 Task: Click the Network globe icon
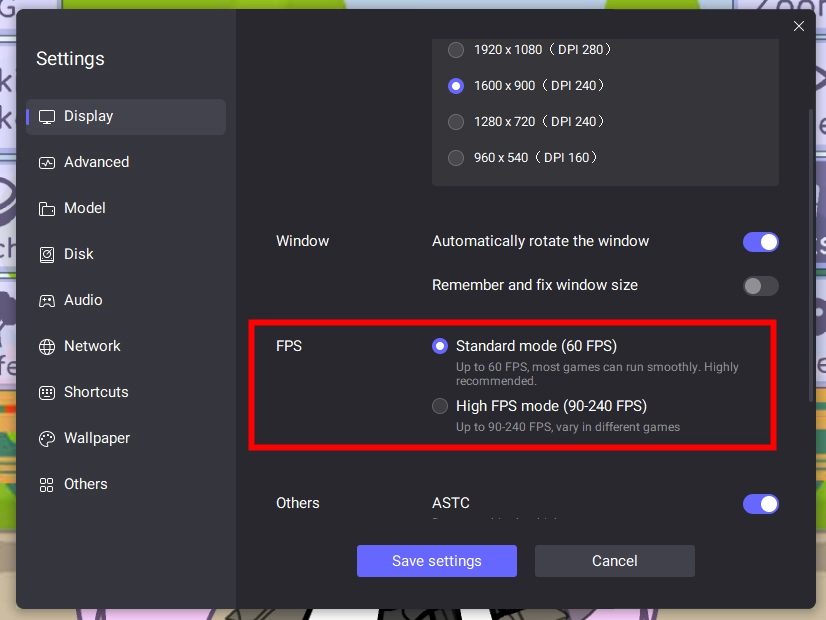pos(47,347)
